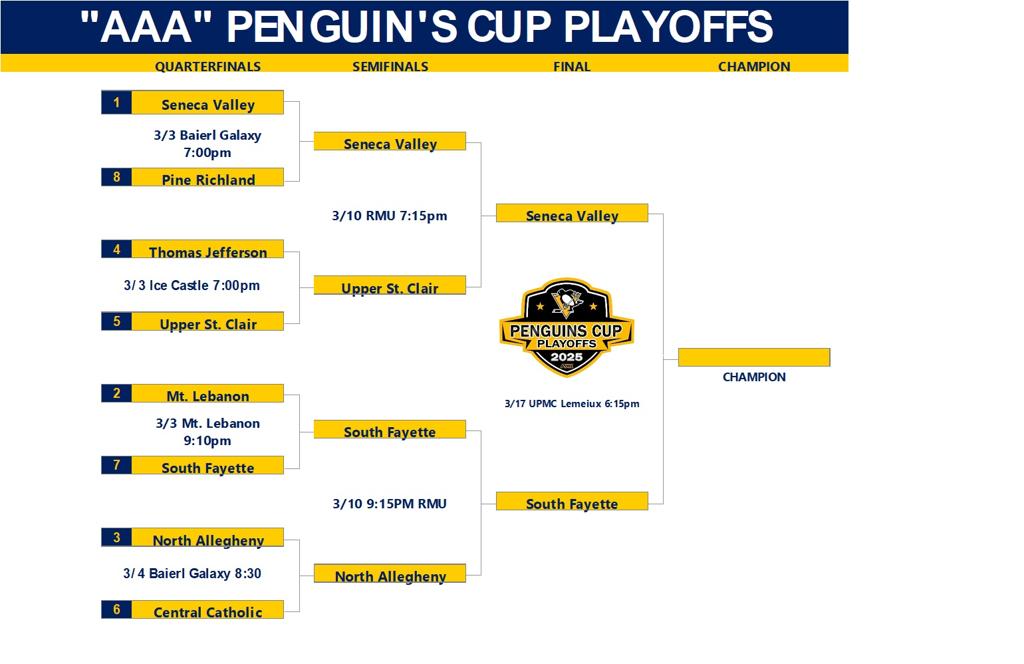The width and height of the screenshot is (1024, 664).
Task: Click the QUARTERFINALS column header
Action: (208, 66)
